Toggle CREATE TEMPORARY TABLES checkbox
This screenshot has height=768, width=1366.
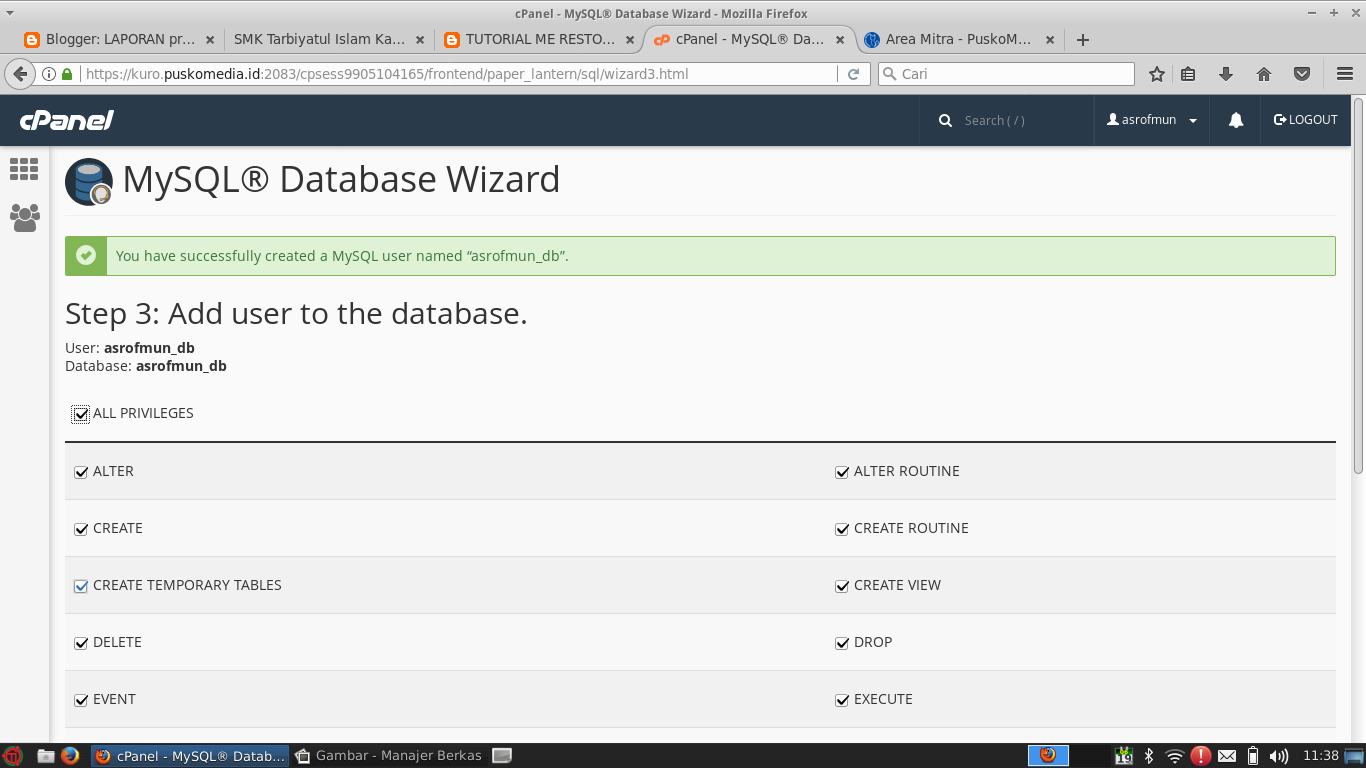click(82, 586)
